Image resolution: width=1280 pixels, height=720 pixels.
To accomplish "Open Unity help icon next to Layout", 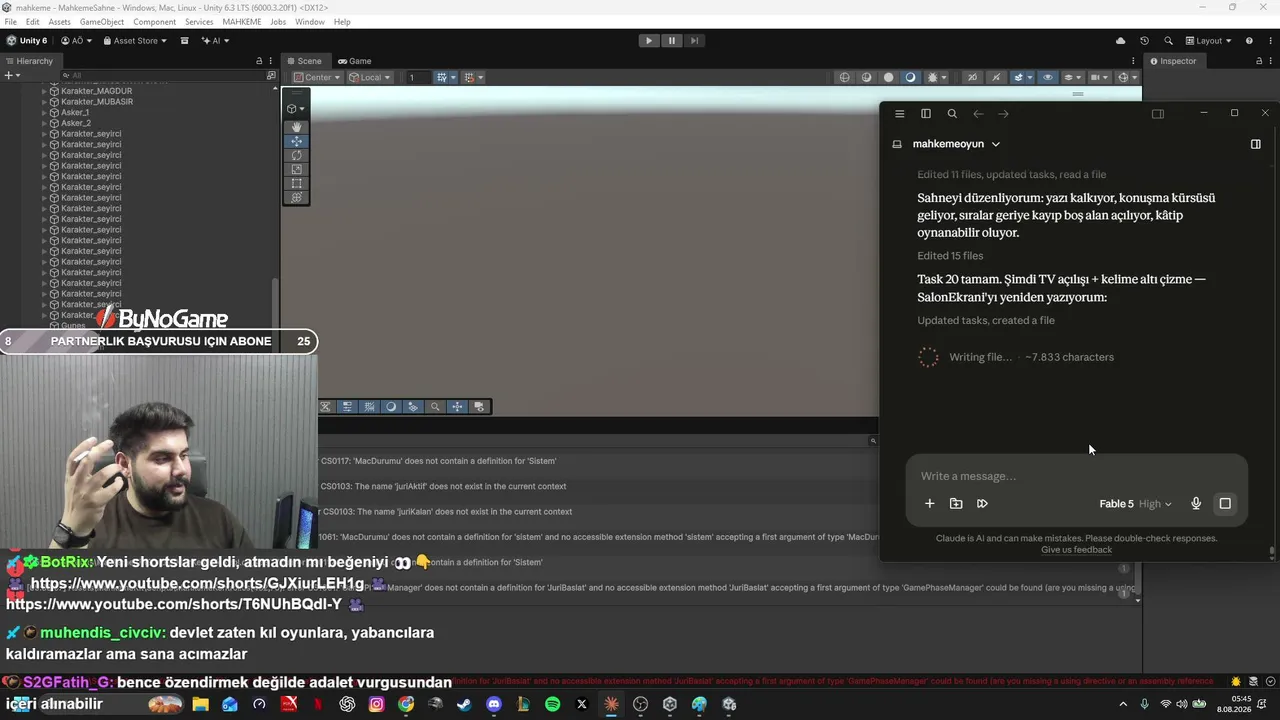I will pyautogui.click(x=1249, y=41).
